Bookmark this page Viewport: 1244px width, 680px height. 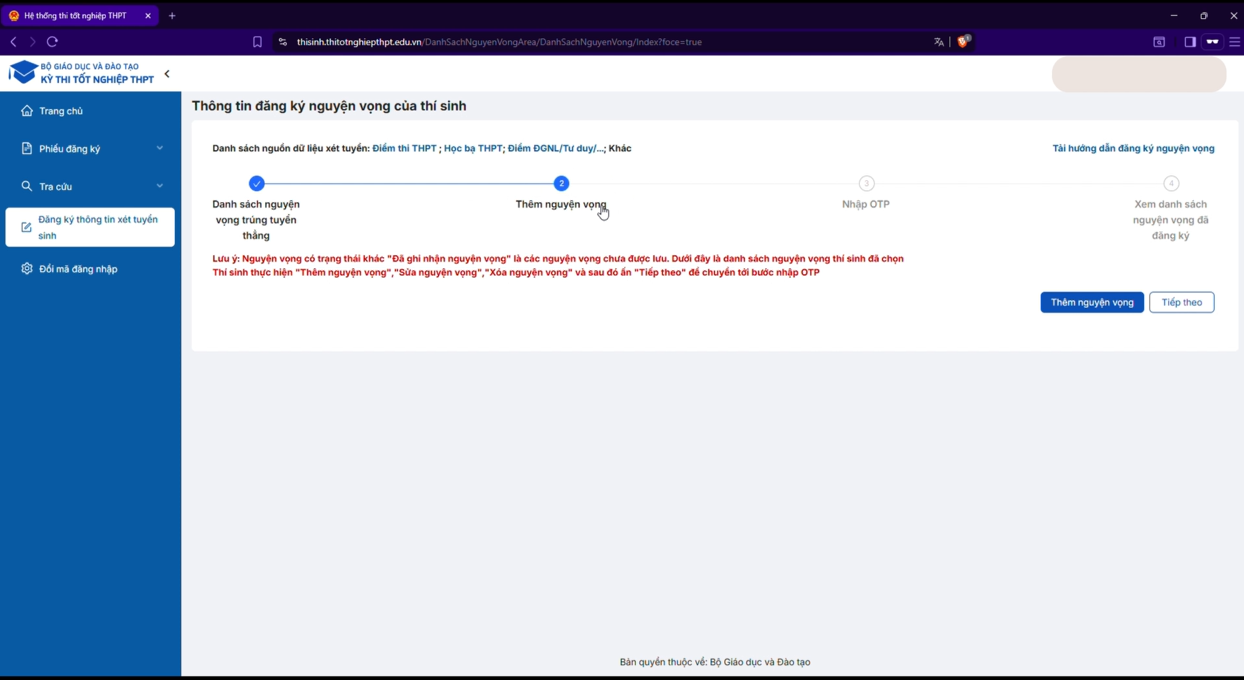point(257,42)
